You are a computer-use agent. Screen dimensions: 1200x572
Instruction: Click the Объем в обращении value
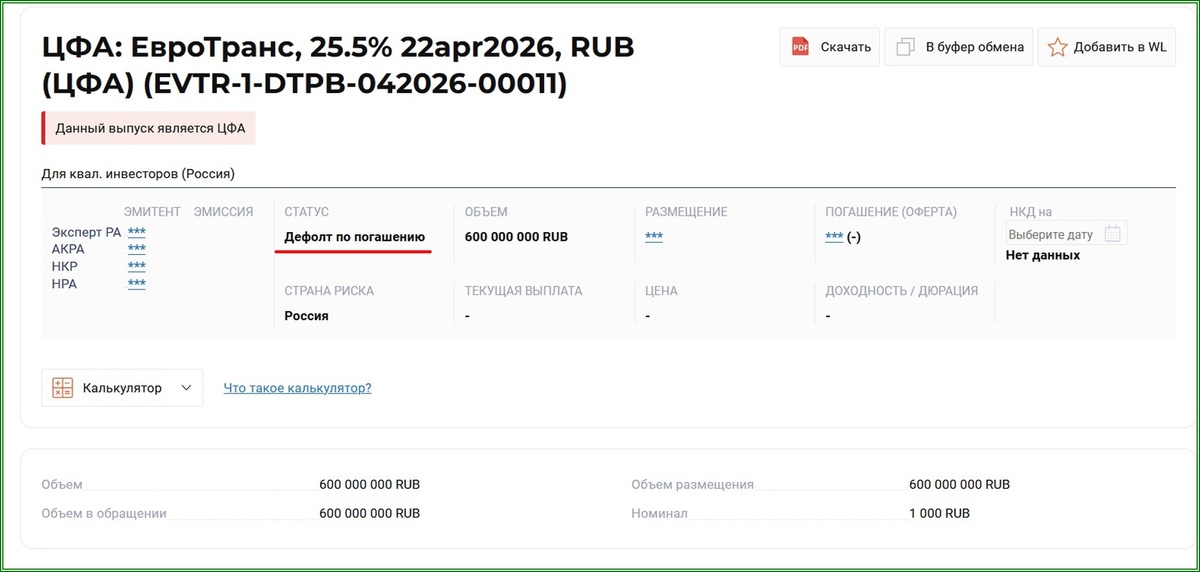pyautogui.click(x=369, y=513)
